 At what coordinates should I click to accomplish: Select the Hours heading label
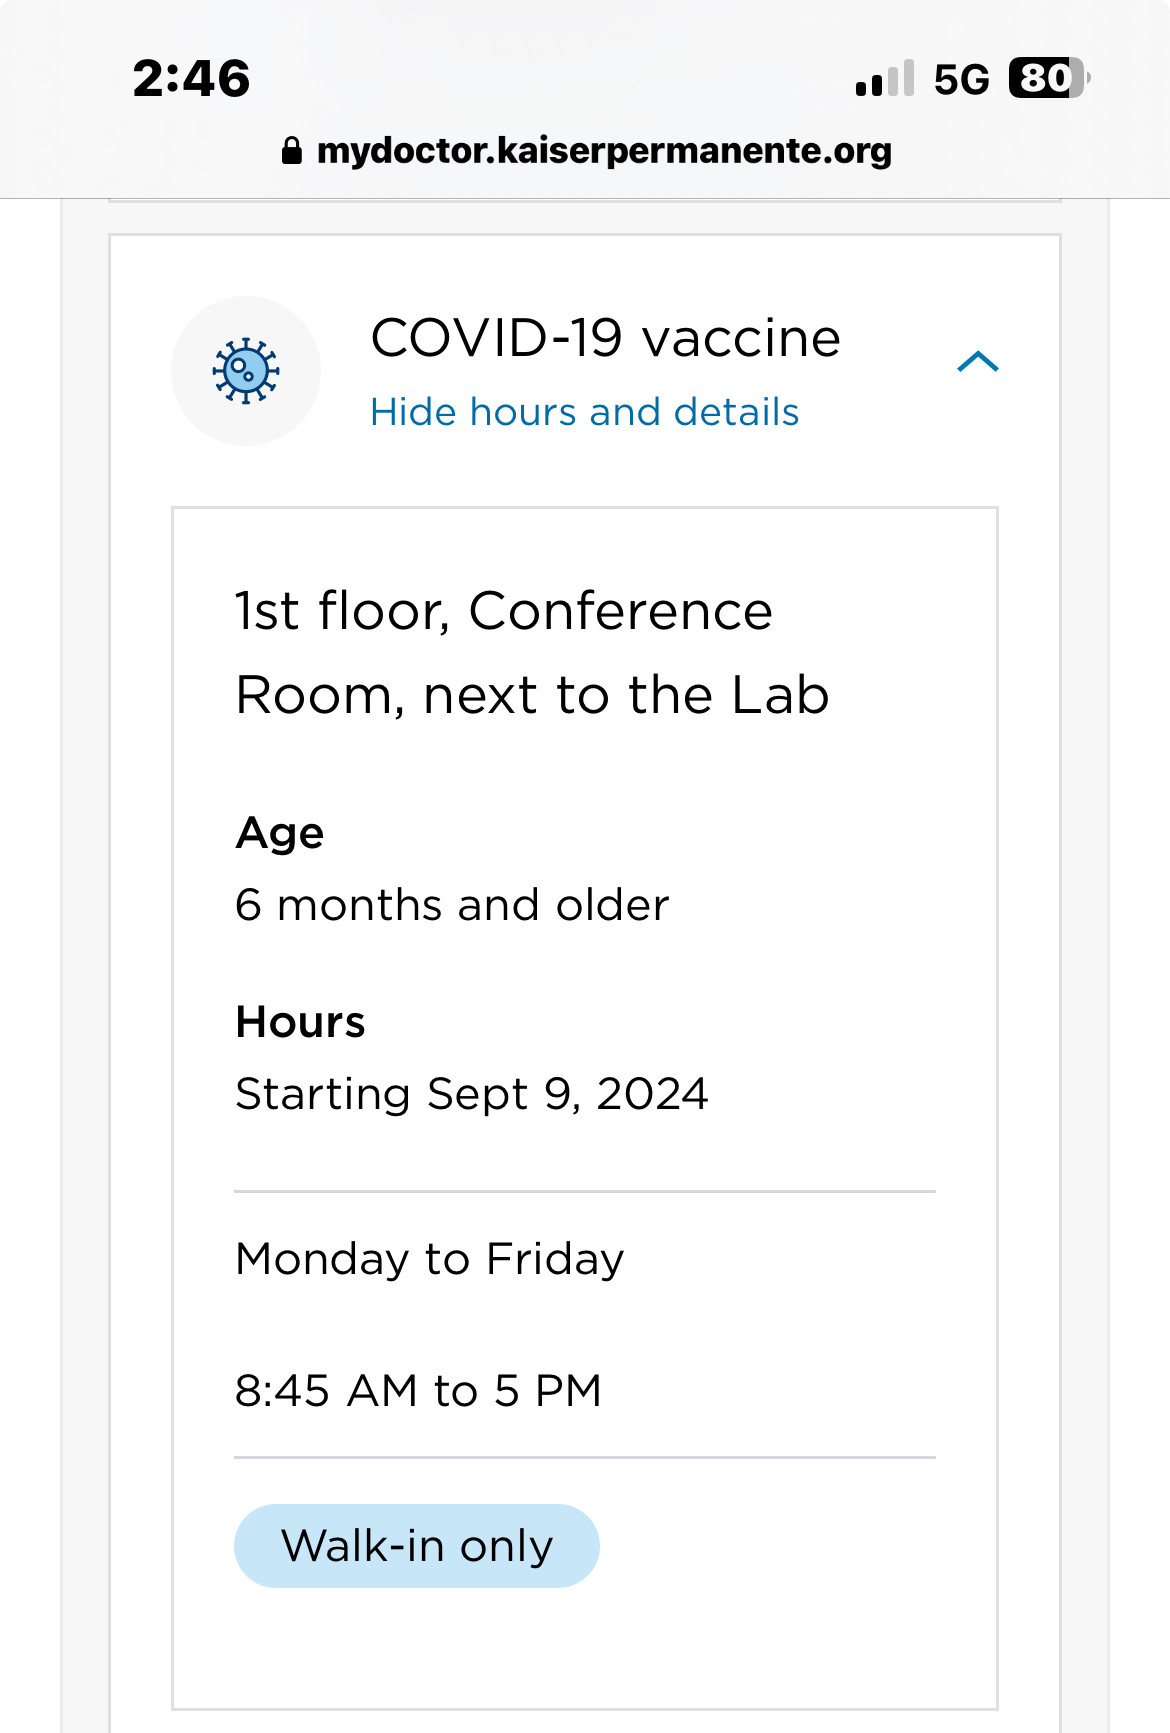[301, 1022]
